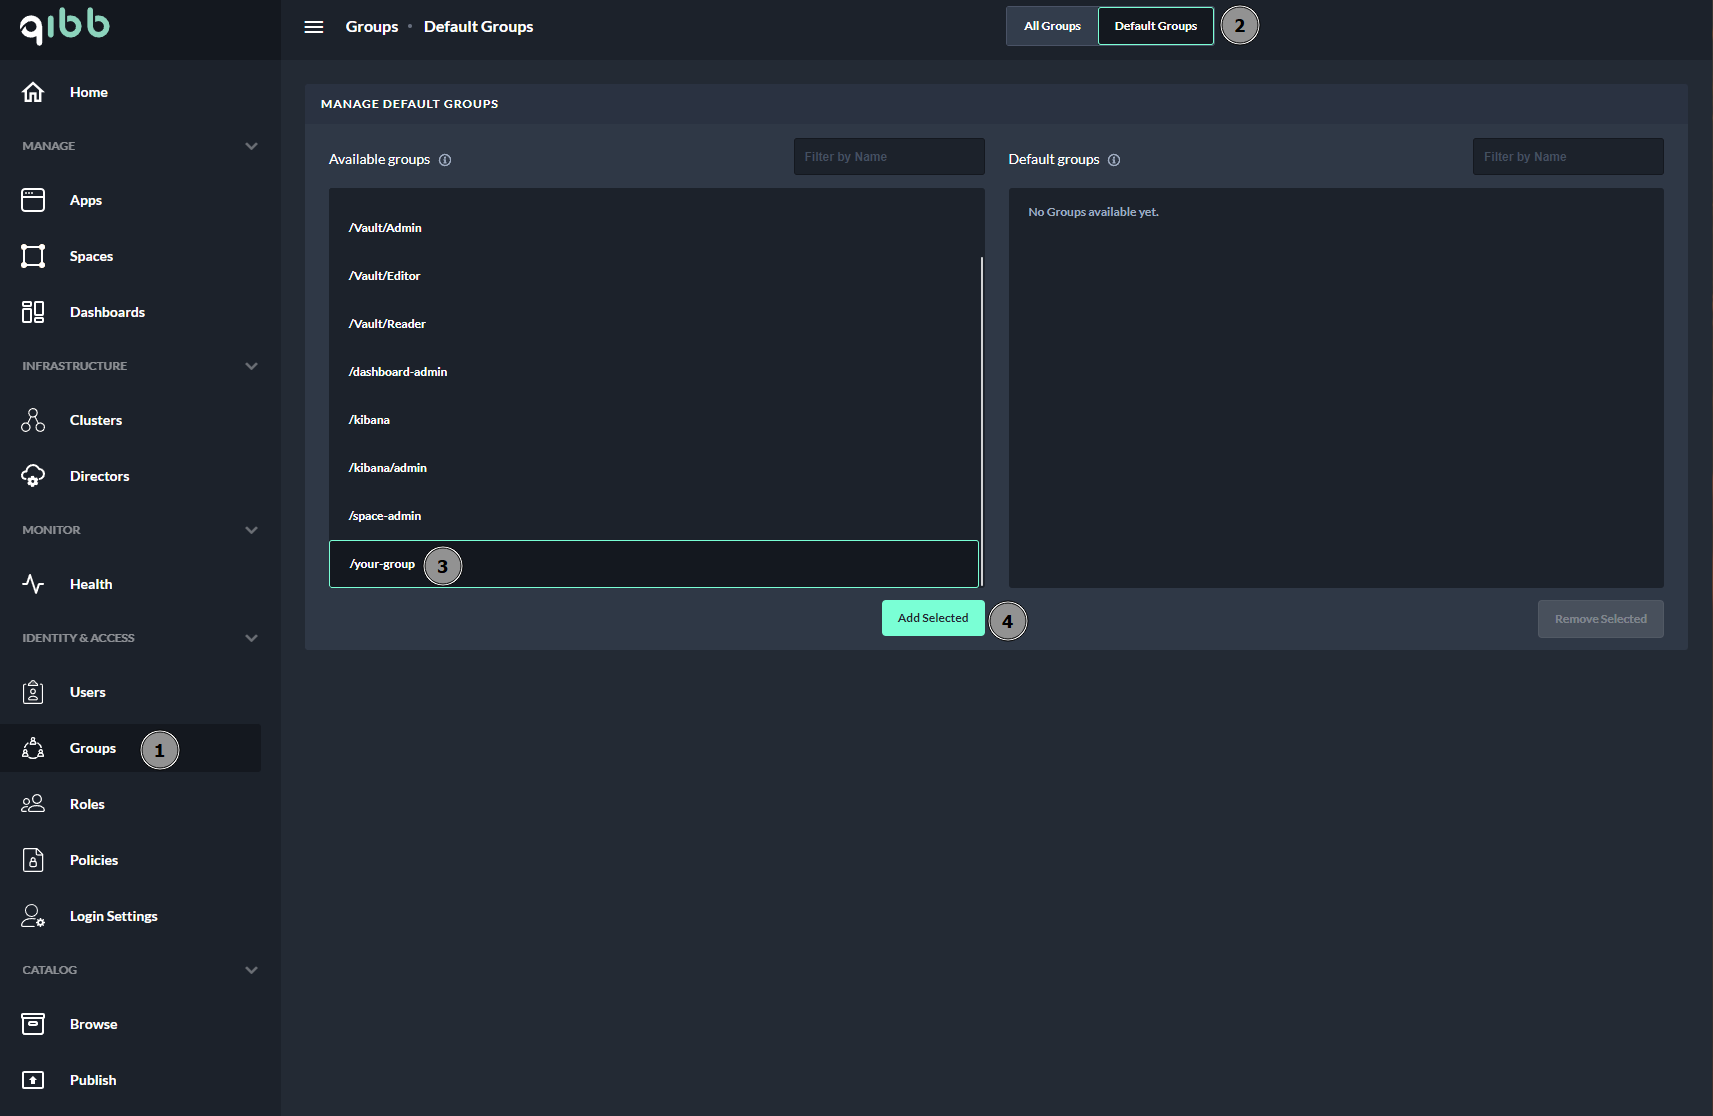Switch to the All Groups tab

tap(1052, 26)
